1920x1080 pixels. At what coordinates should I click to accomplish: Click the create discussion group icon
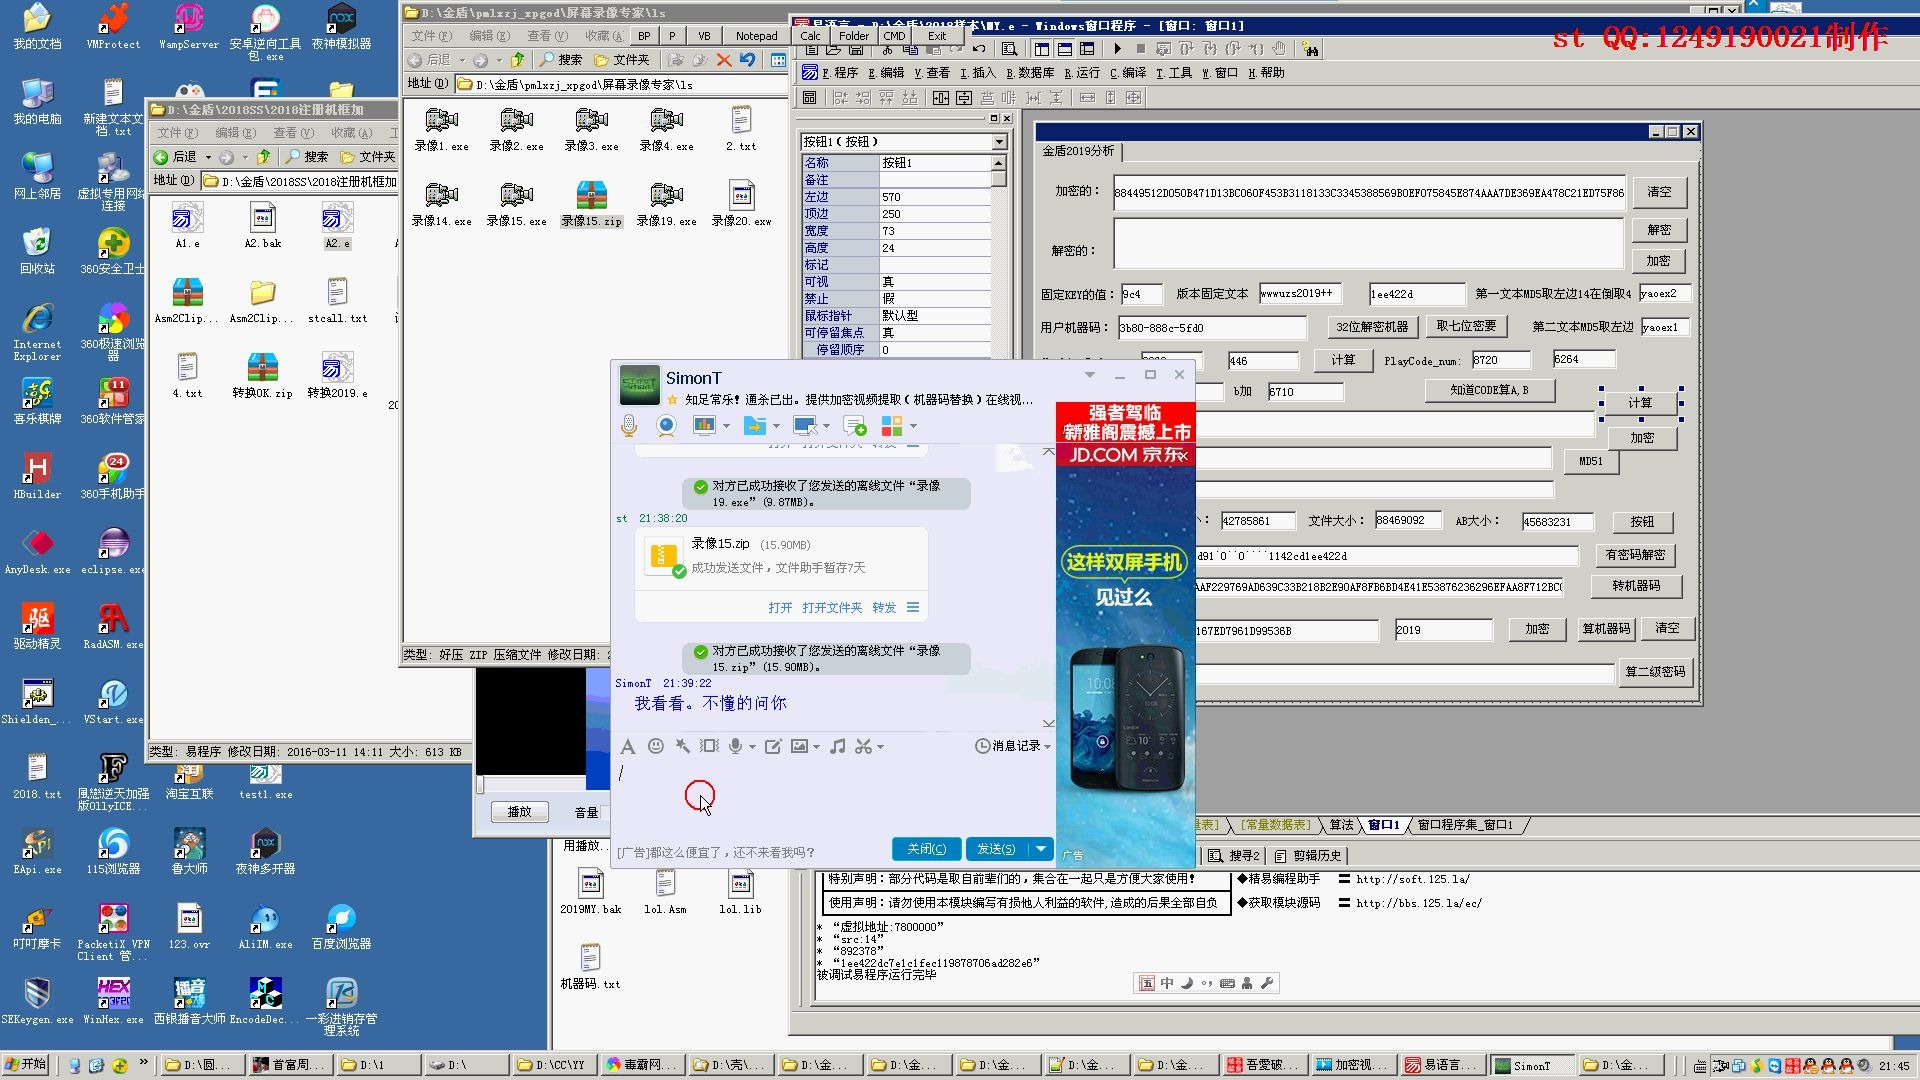(x=855, y=426)
